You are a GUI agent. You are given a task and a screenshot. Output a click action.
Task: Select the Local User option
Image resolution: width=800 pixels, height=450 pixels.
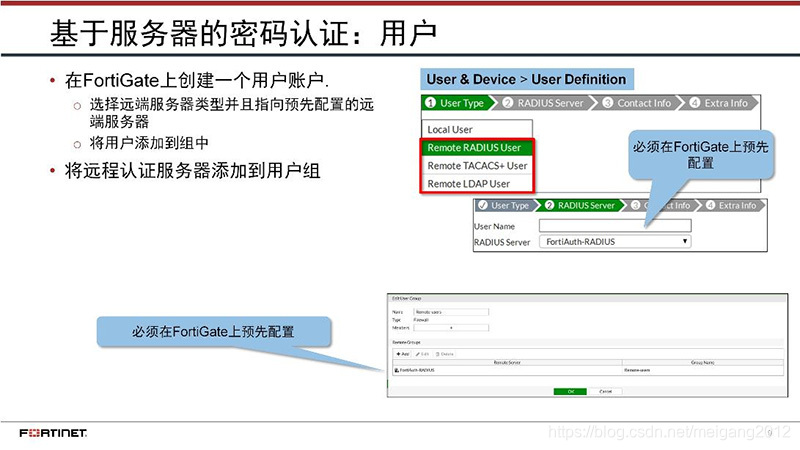point(477,129)
